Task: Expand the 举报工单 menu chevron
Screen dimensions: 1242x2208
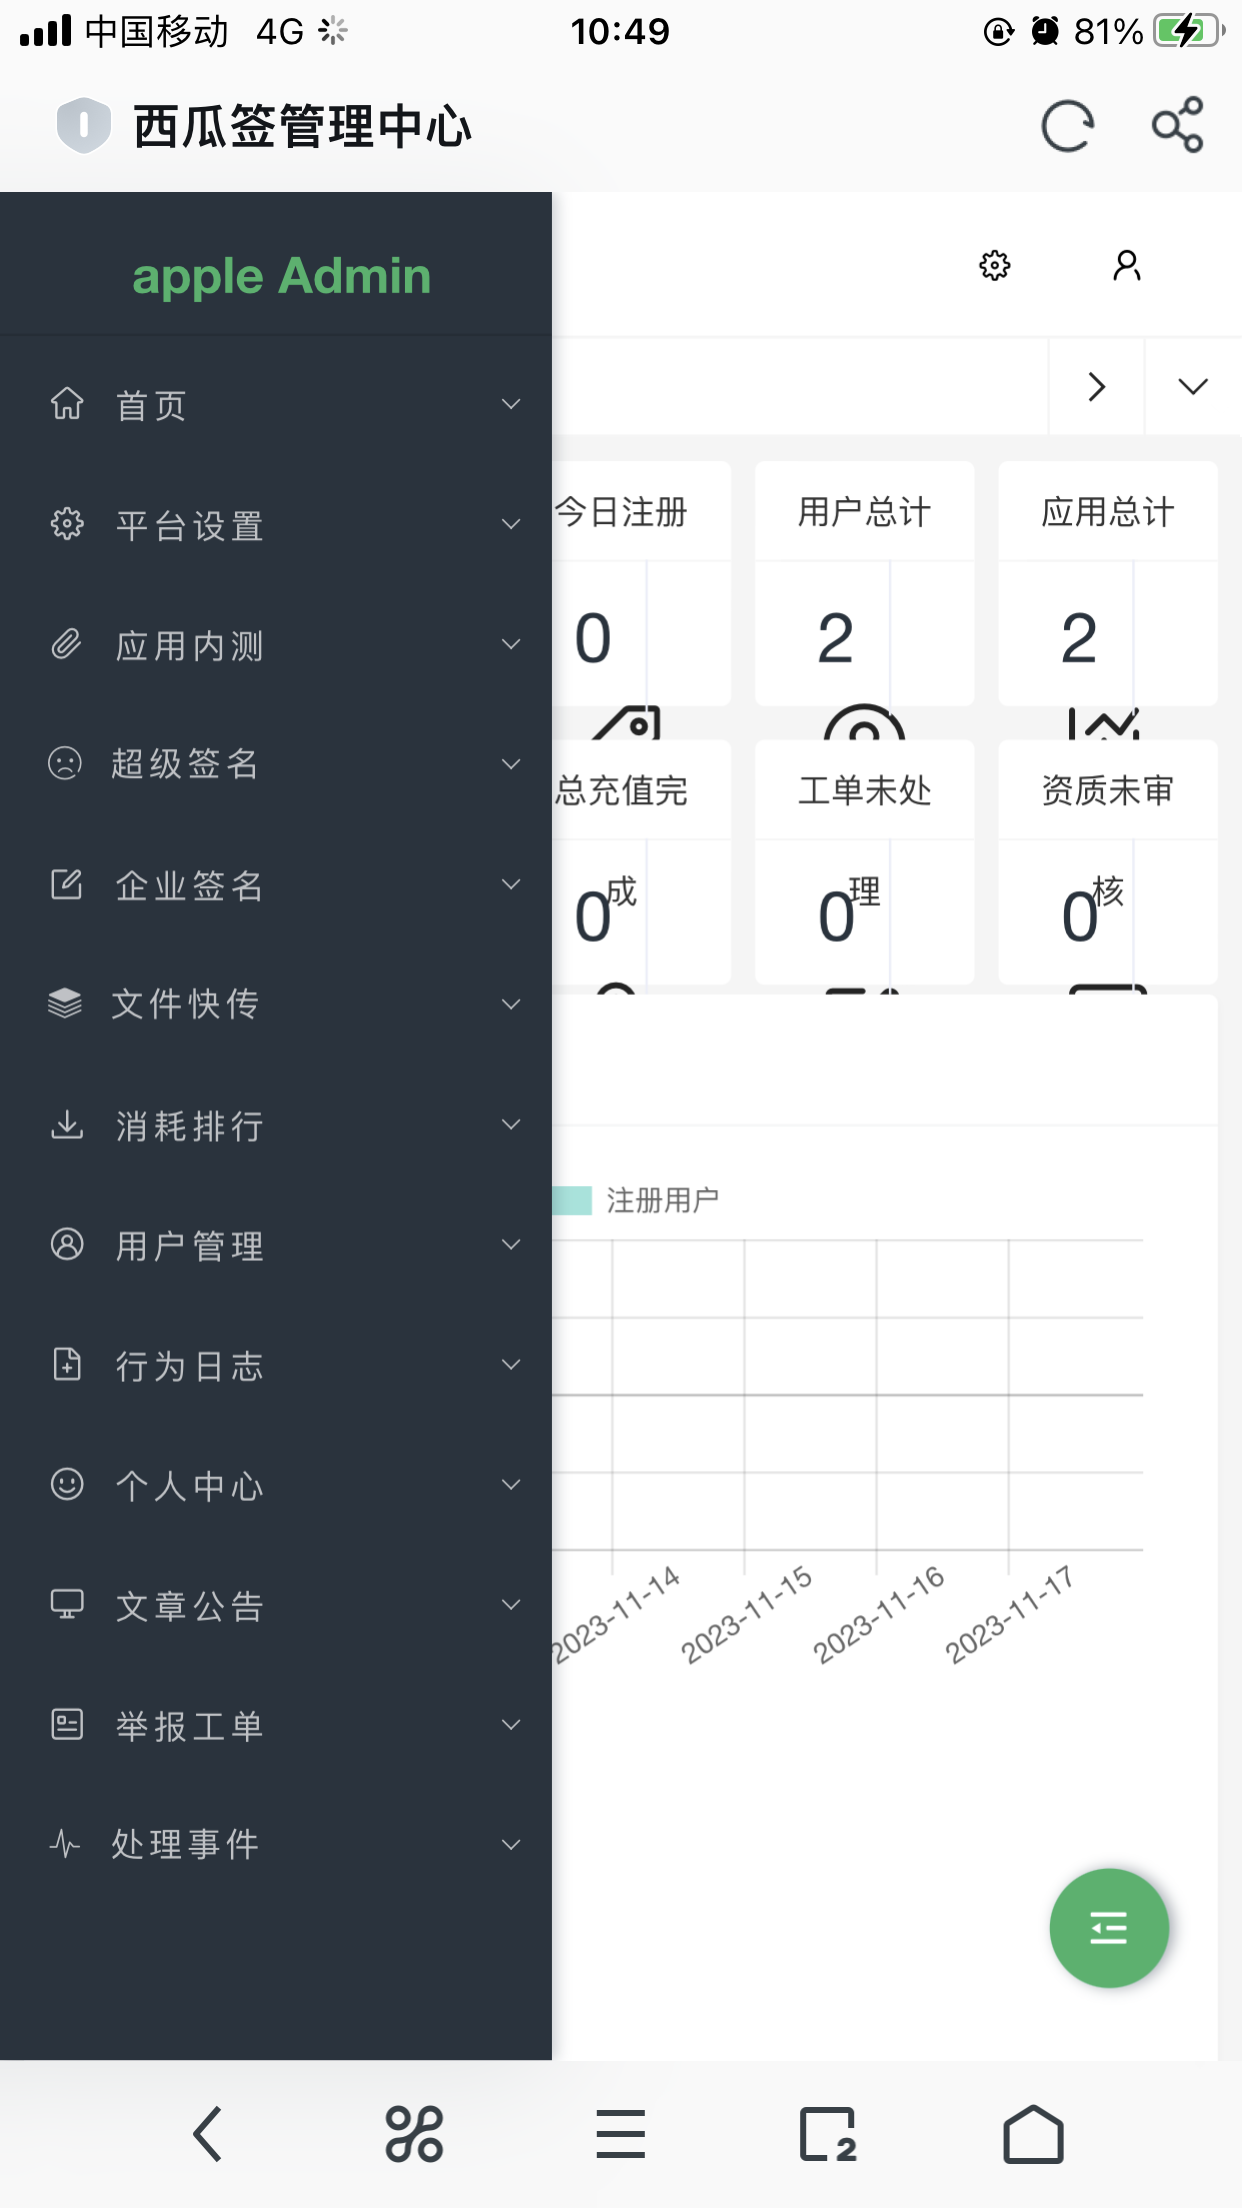Action: [x=511, y=1724]
